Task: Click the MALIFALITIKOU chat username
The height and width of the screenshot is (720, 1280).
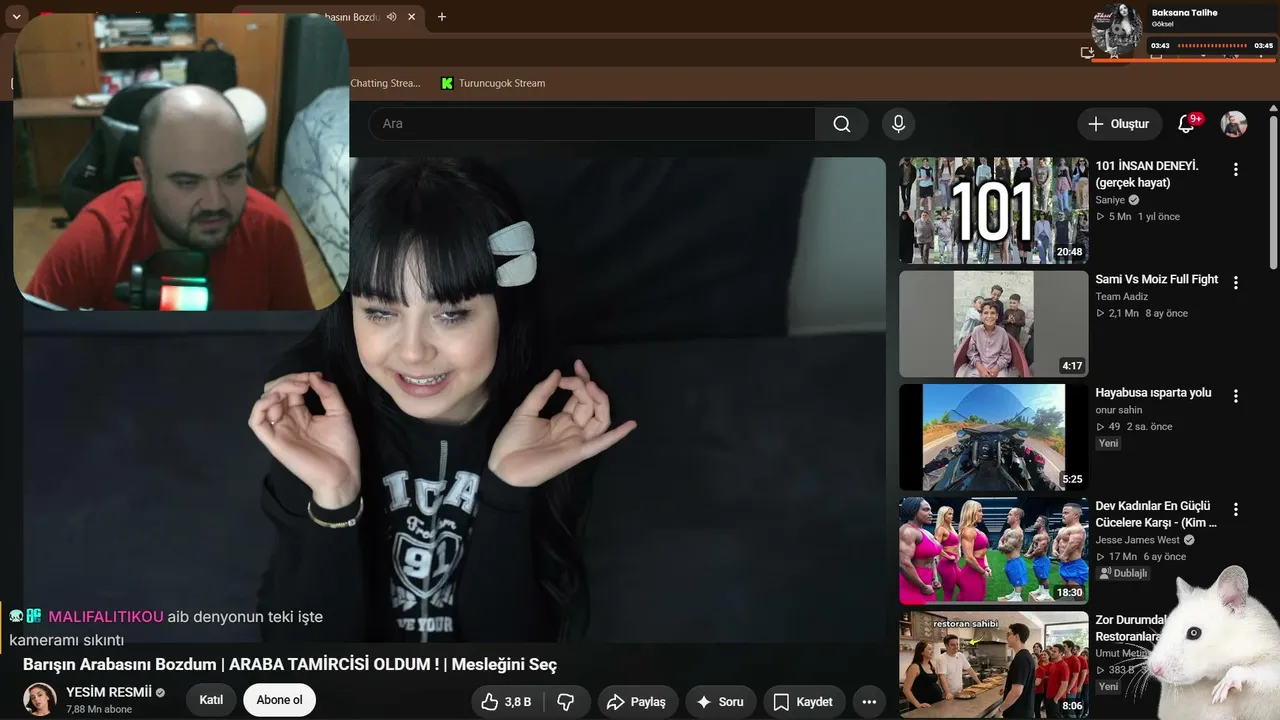Action: (x=105, y=617)
